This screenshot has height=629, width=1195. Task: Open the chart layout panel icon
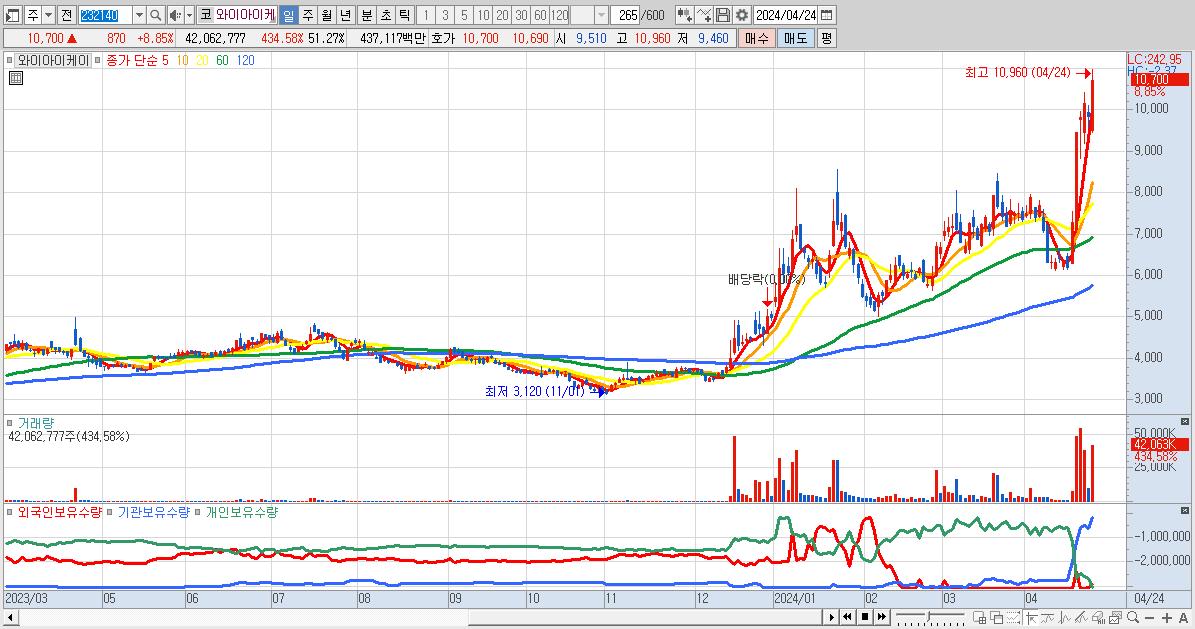(x=12, y=15)
